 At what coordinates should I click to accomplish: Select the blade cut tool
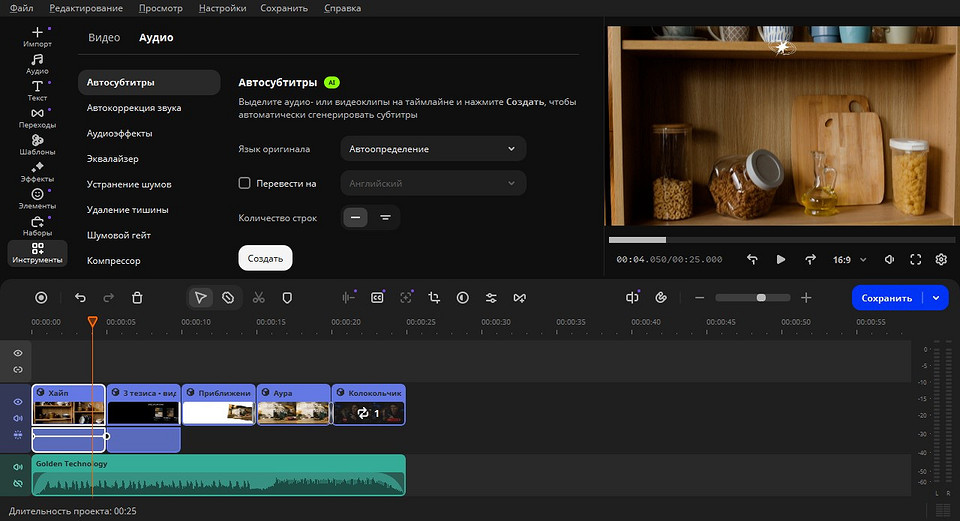[x=228, y=298]
